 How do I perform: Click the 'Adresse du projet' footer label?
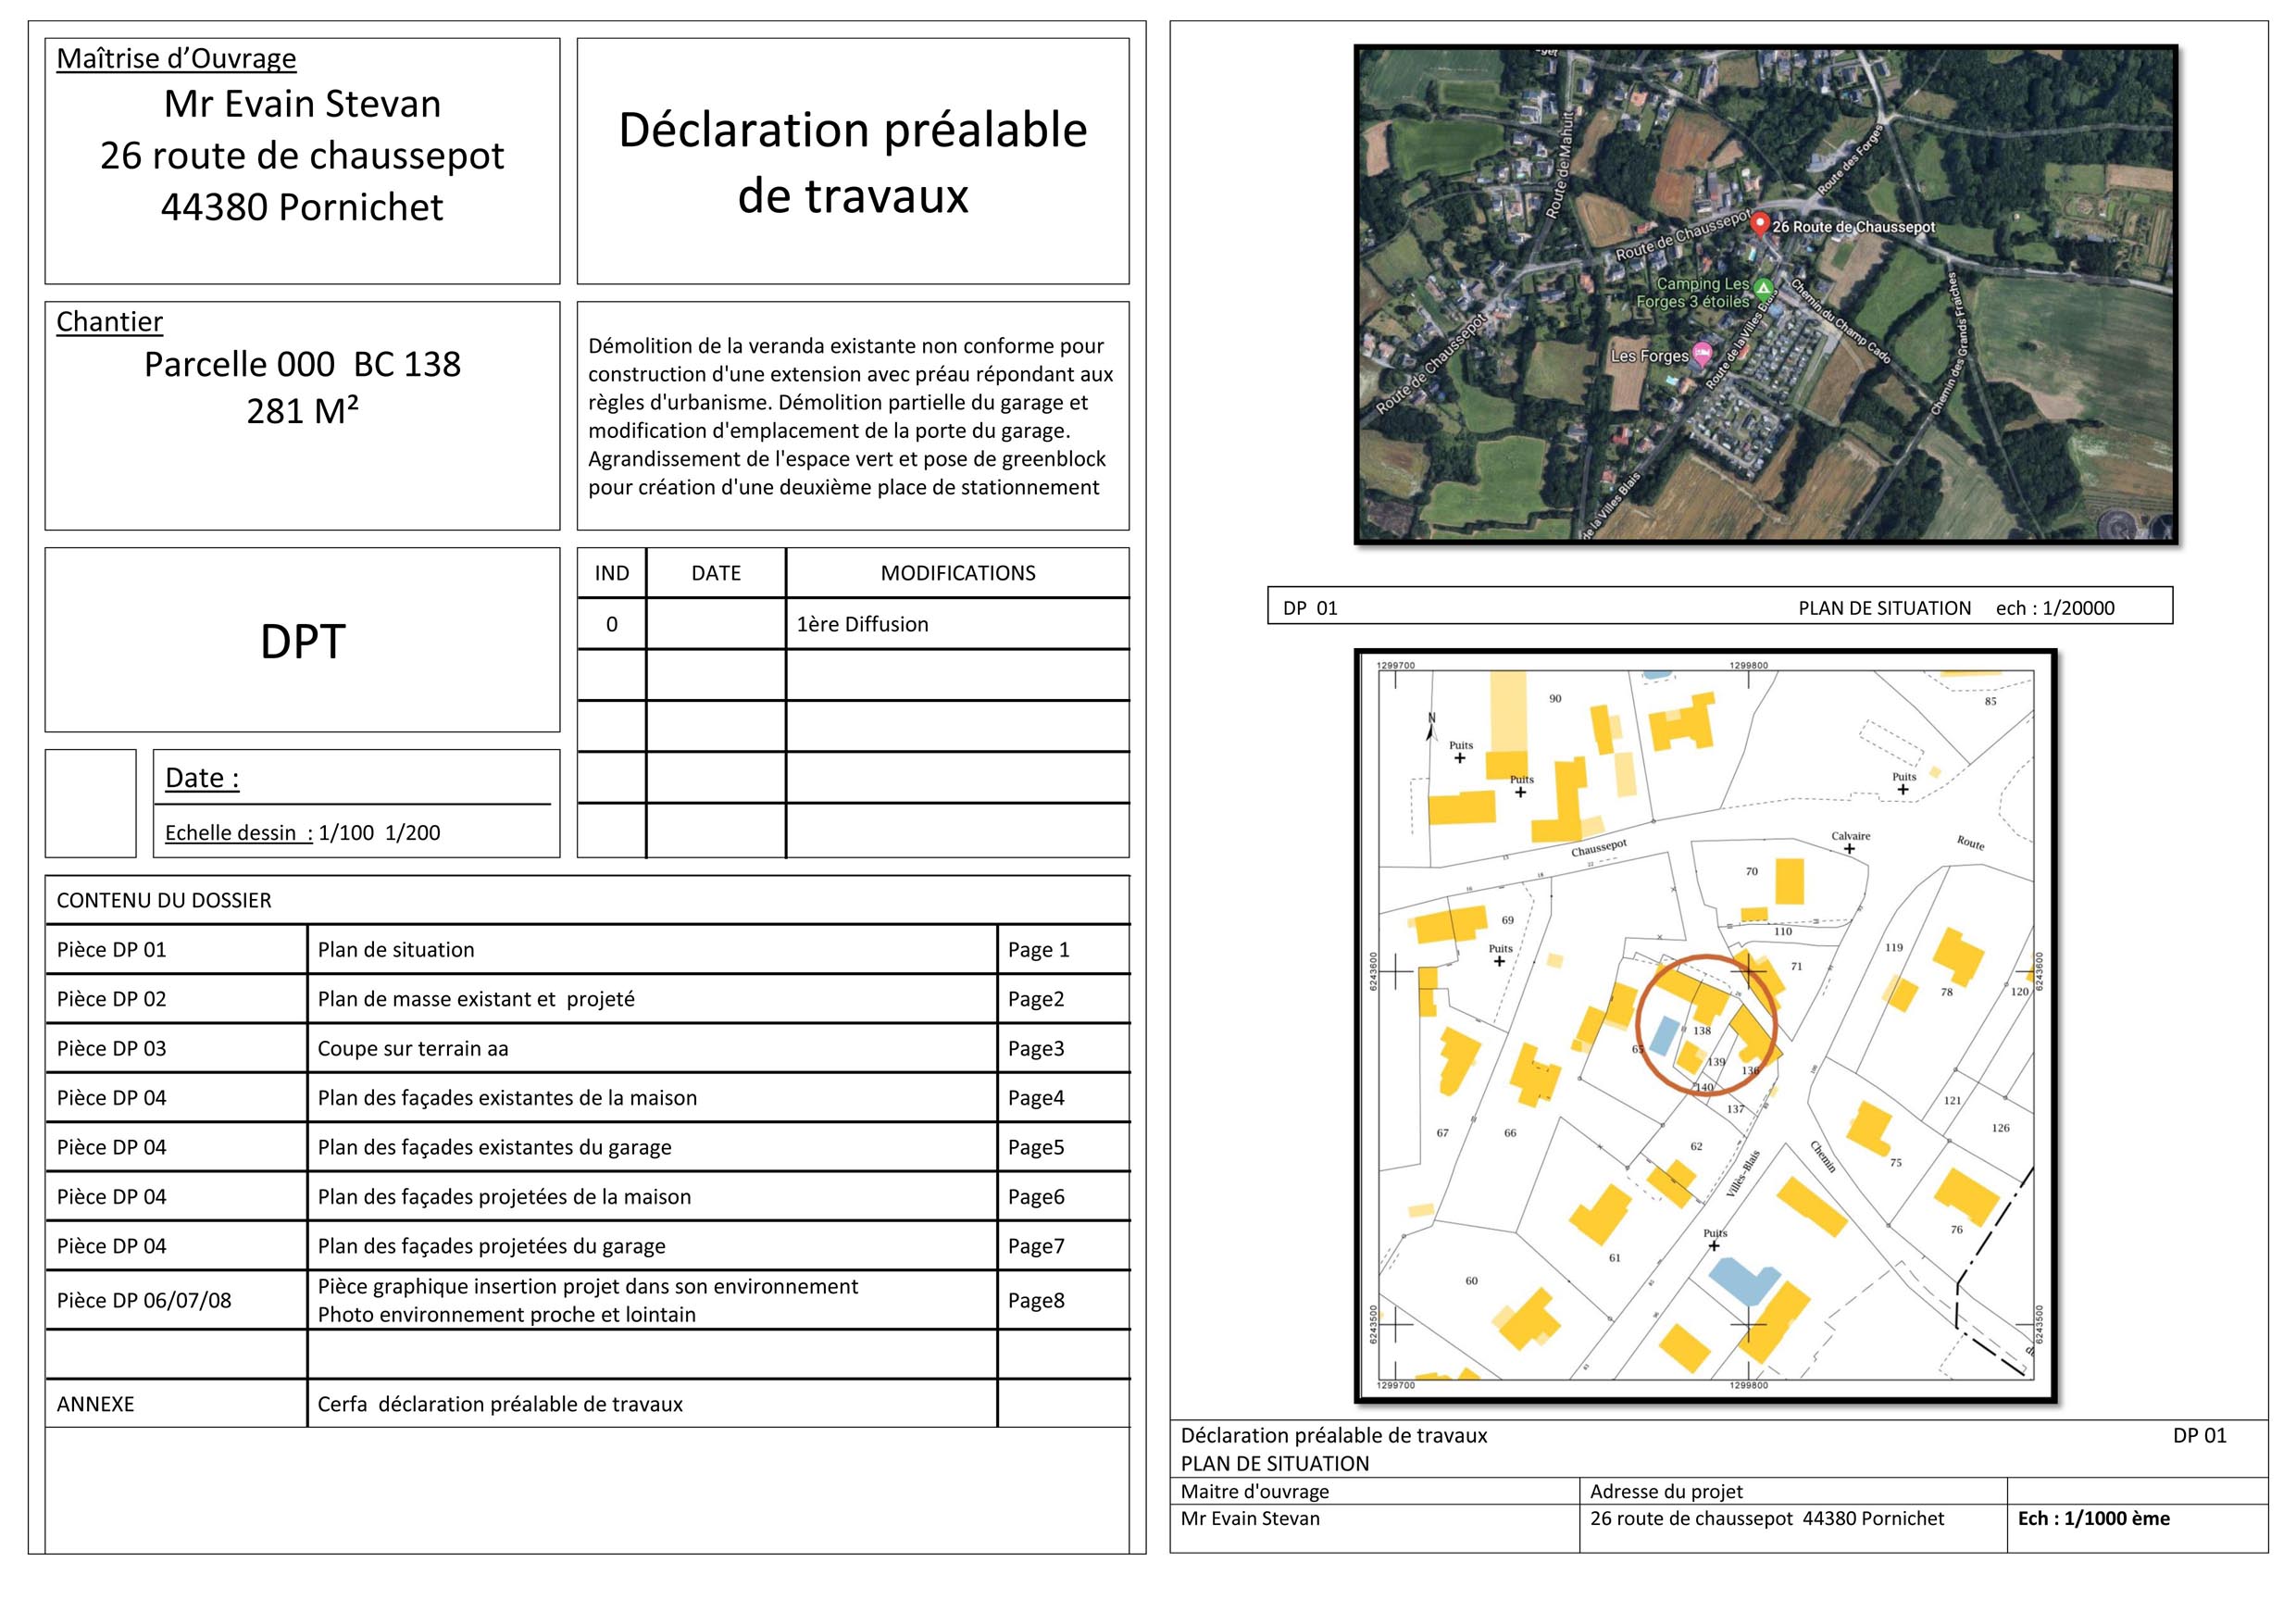(1666, 1491)
